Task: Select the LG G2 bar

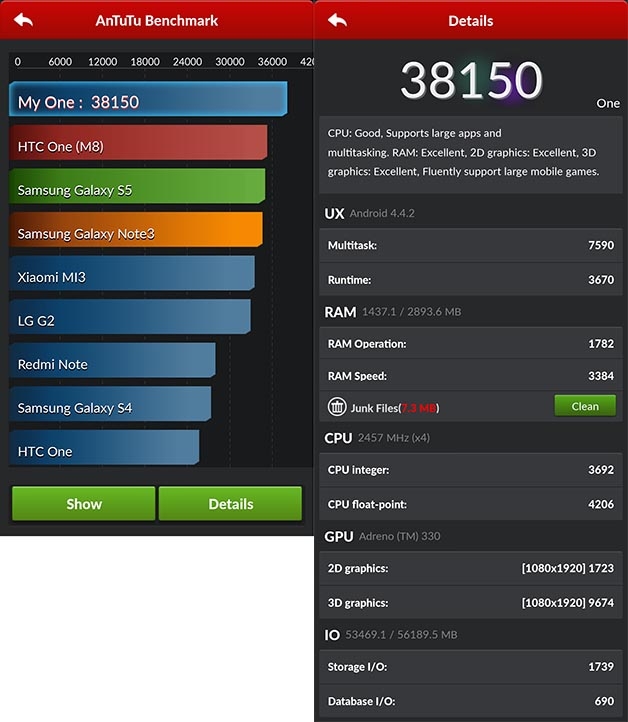Action: tap(130, 317)
